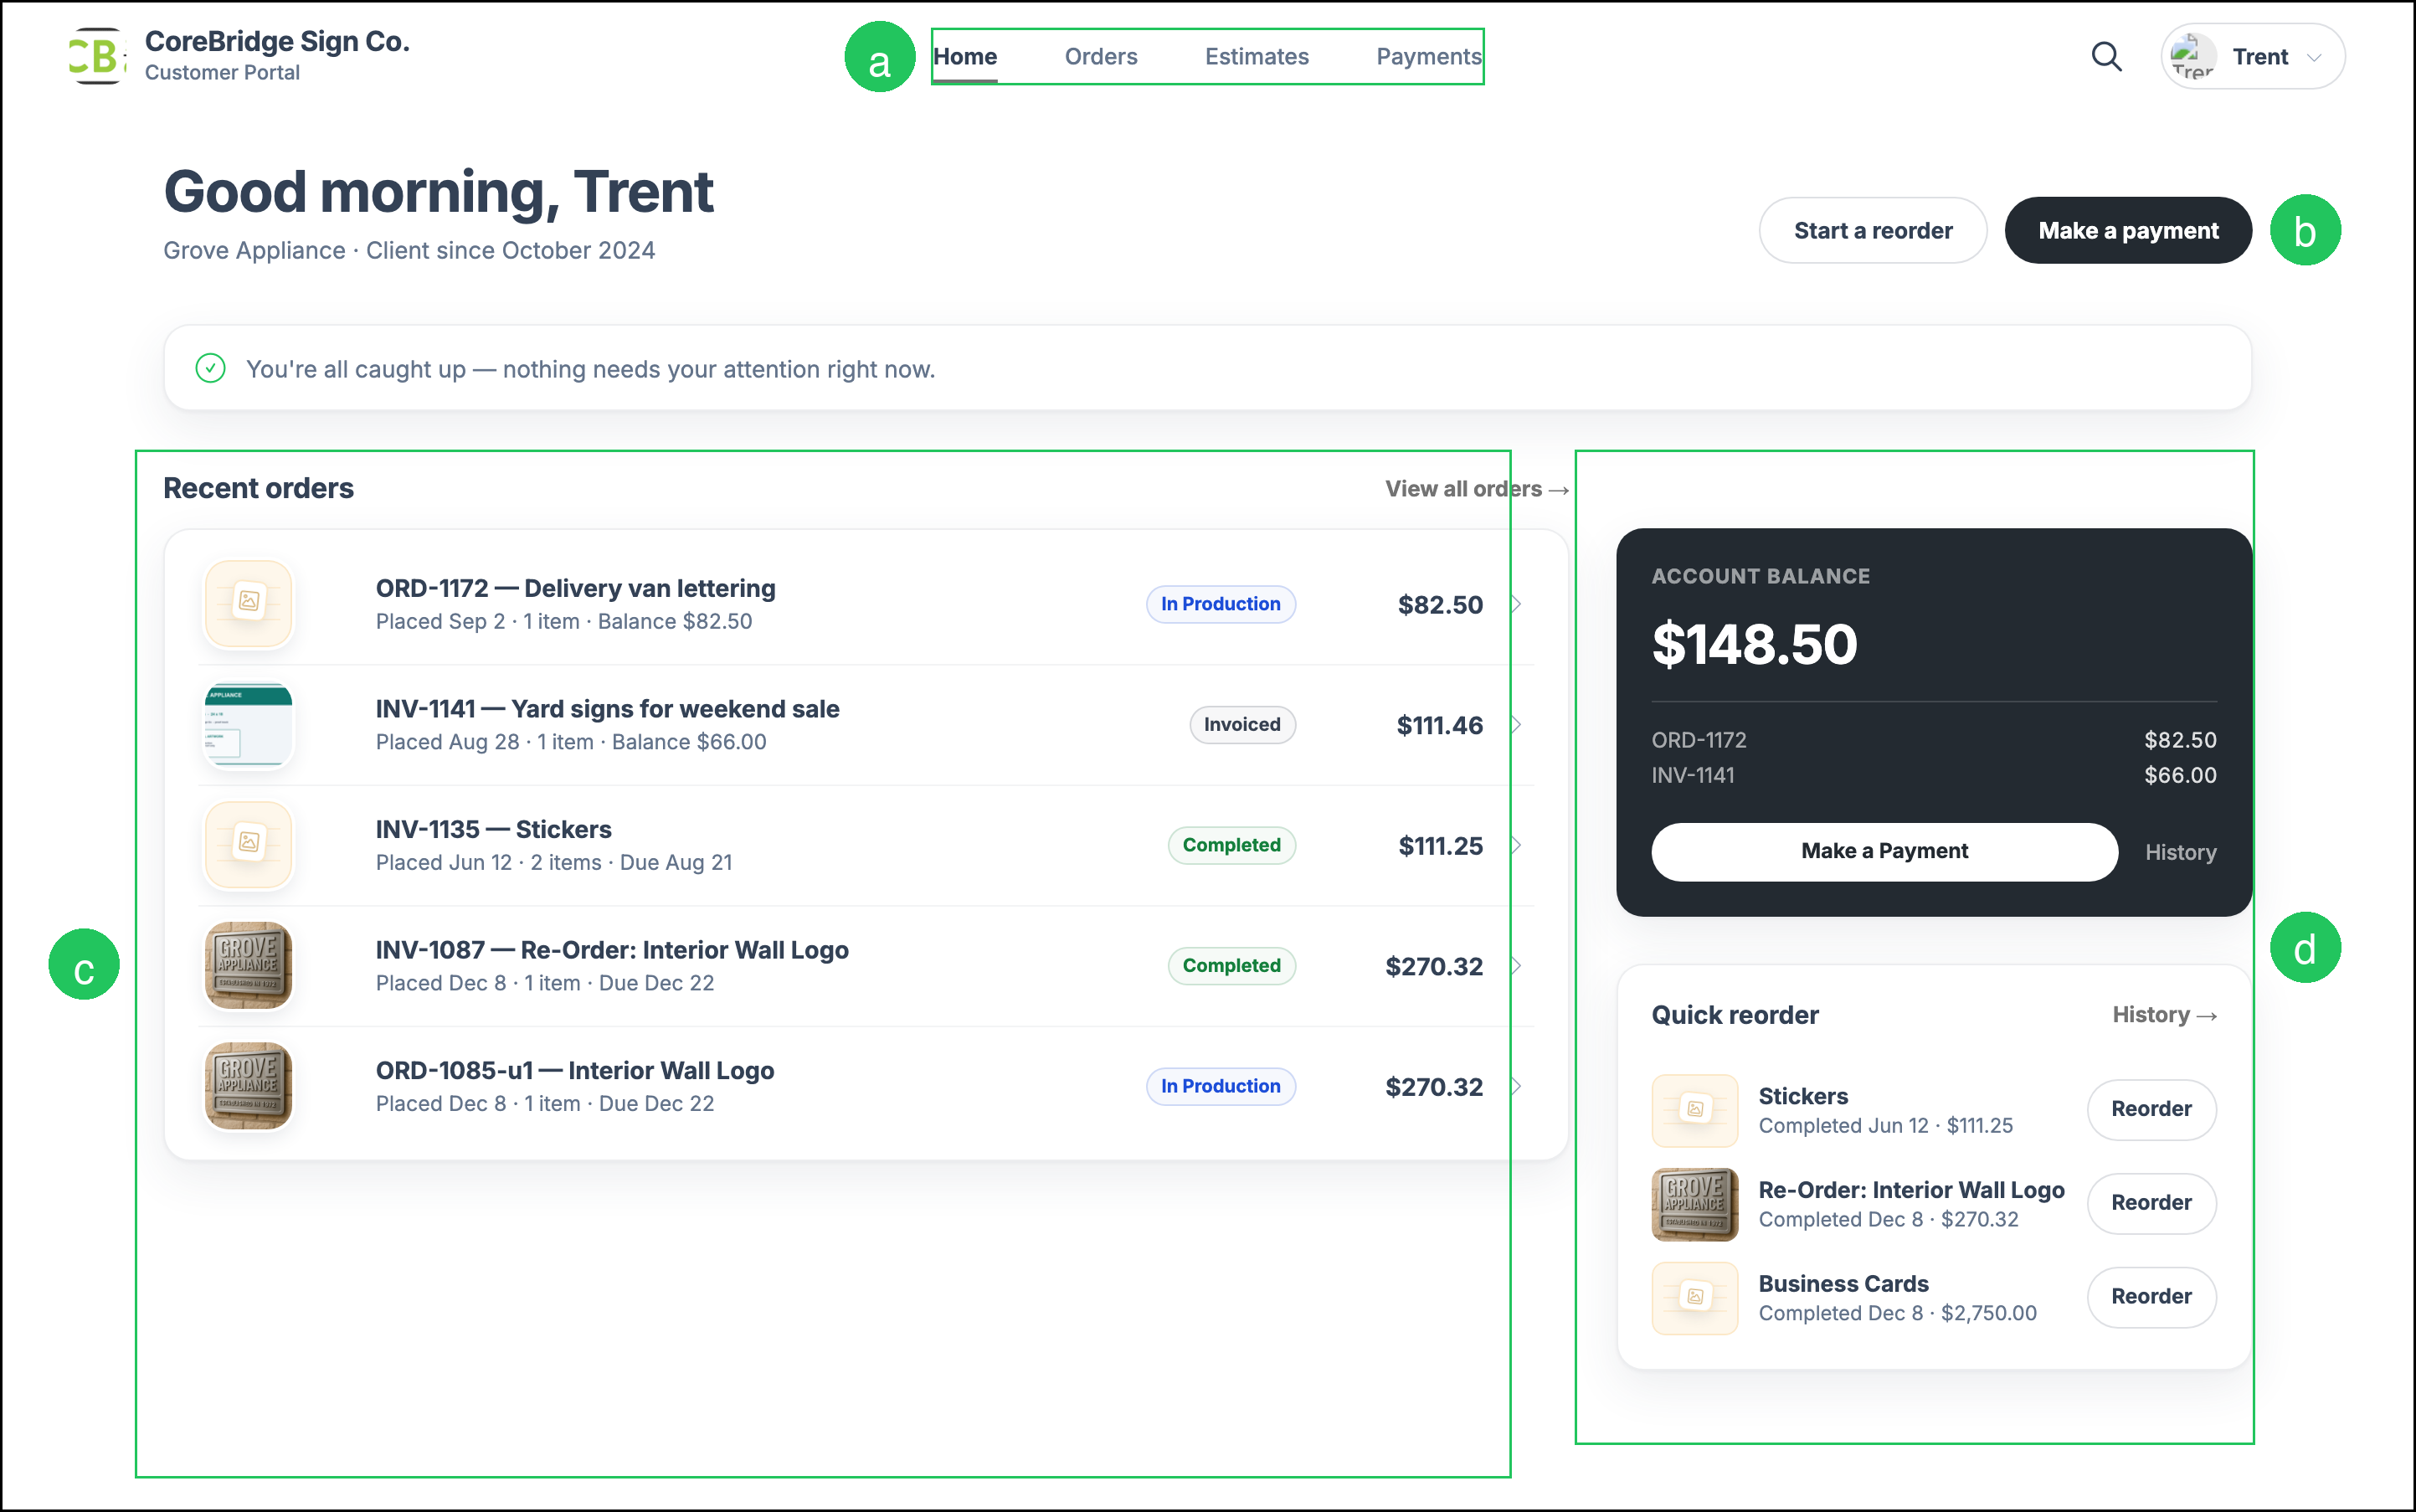Viewport: 2416px width, 1512px height.
Task: Click In Production badge on ORD-1172
Action: [x=1221, y=604]
